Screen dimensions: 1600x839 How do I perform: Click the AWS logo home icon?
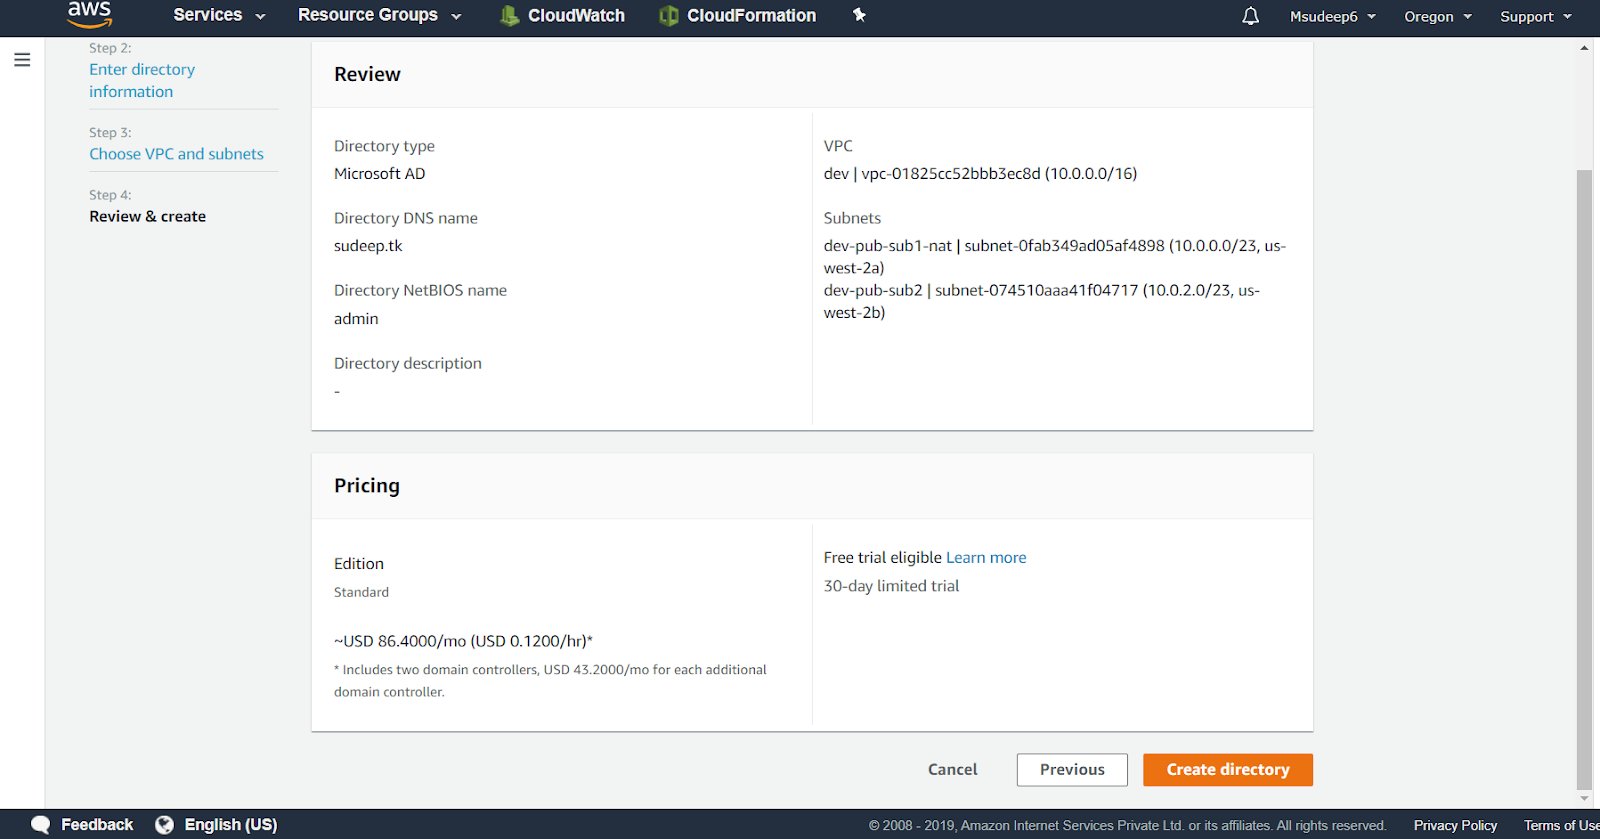(89, 14)
